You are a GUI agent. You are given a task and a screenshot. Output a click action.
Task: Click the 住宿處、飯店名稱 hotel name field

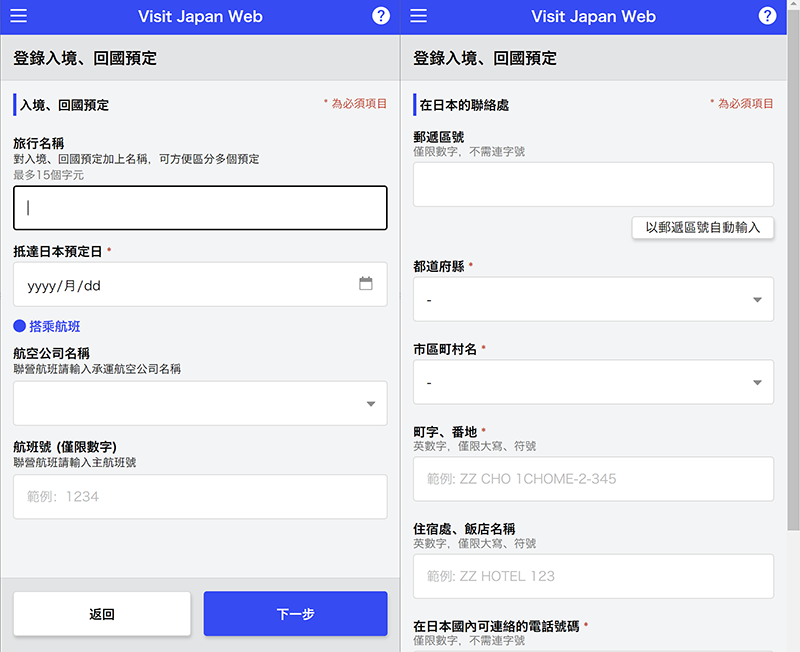click(x=593, y=576)
